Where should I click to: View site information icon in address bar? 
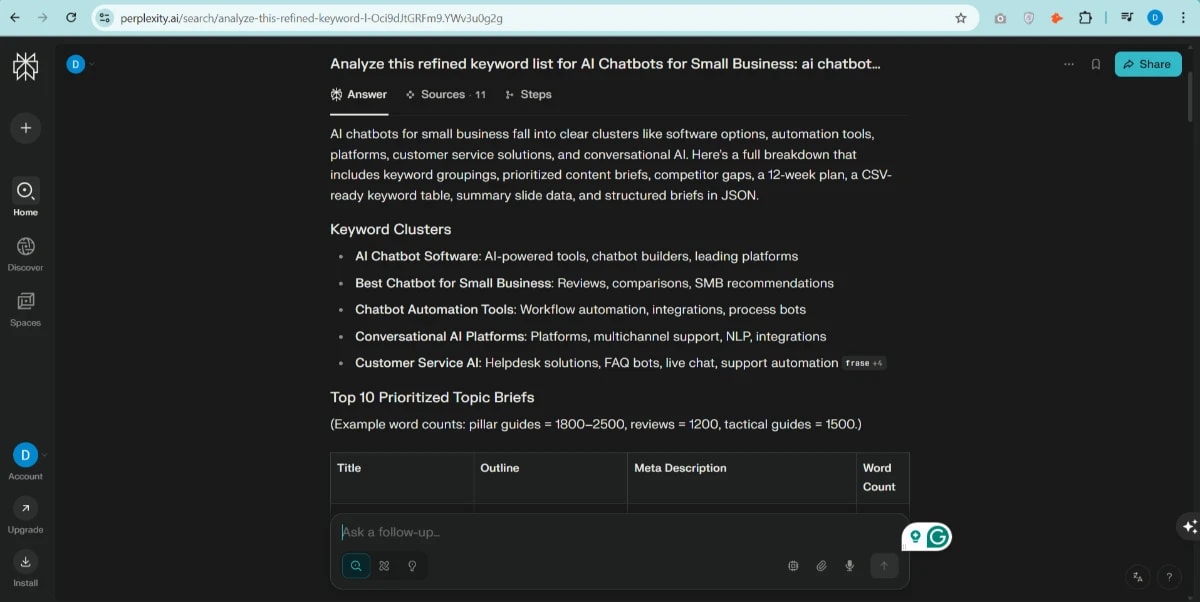(104, 17)
